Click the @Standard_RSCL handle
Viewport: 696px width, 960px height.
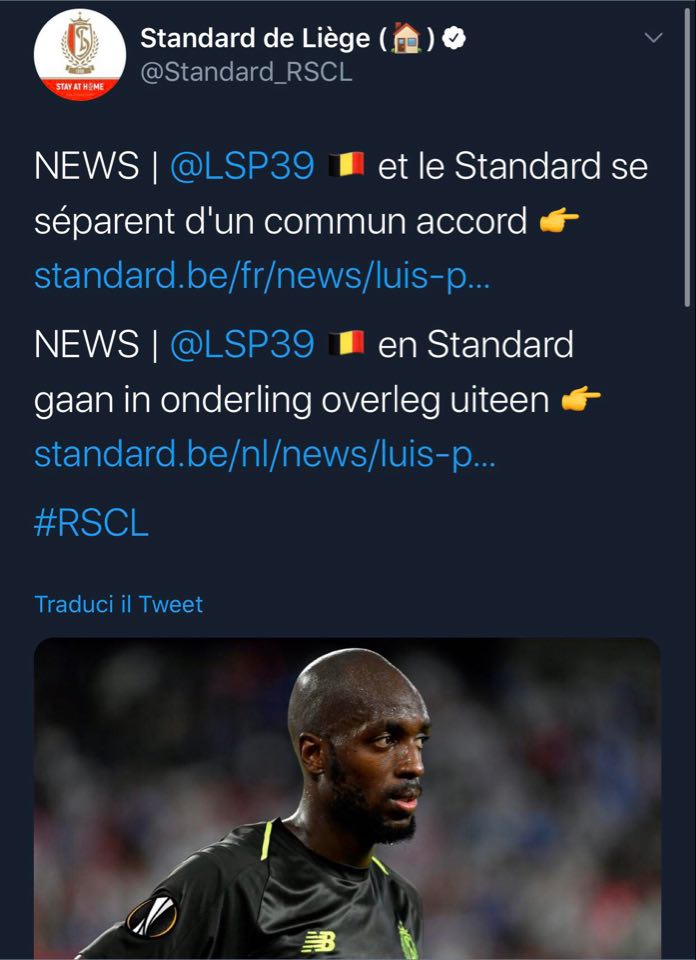pos(246,72)
